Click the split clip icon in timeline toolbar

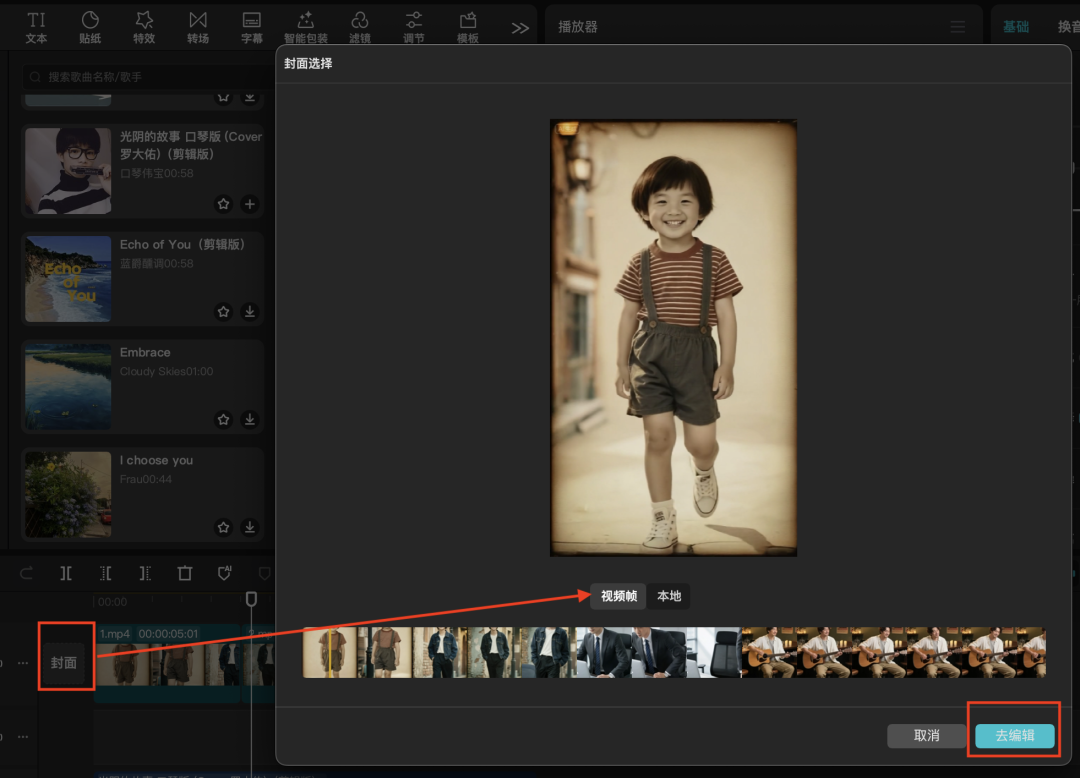point(65,573)
